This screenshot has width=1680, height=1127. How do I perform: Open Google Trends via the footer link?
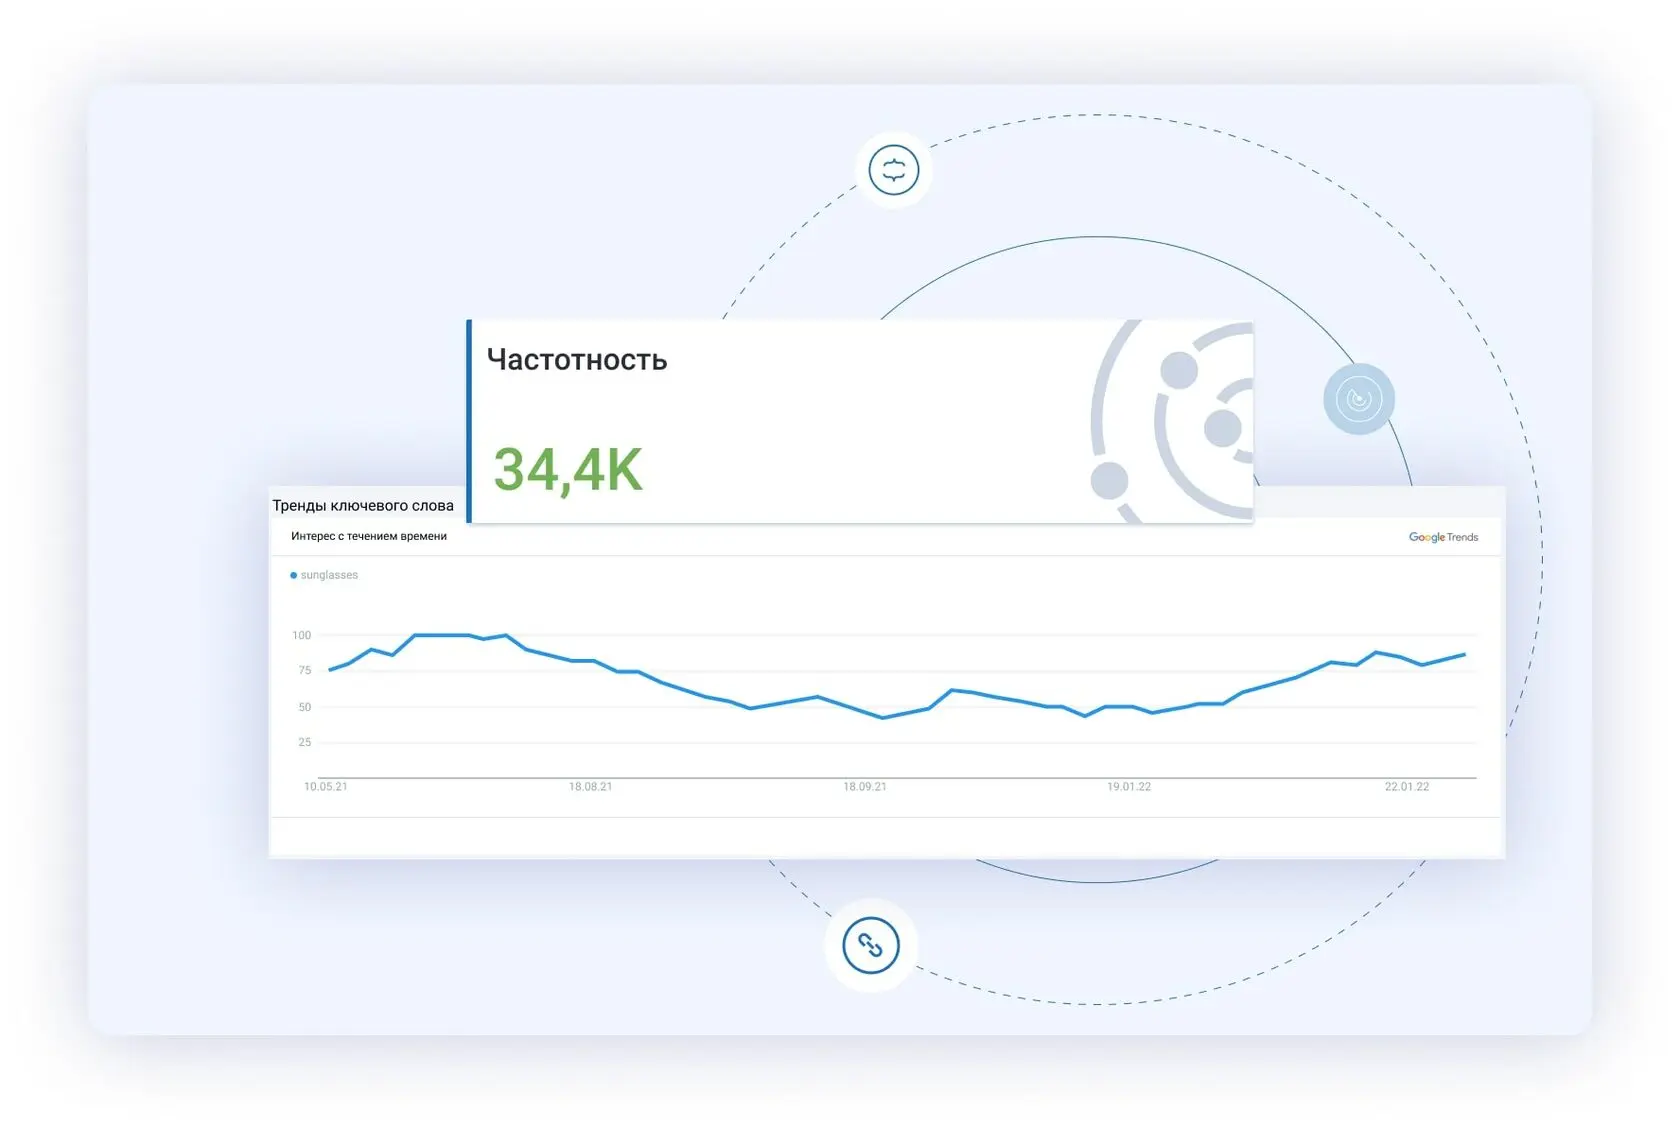pos(1443,537)
